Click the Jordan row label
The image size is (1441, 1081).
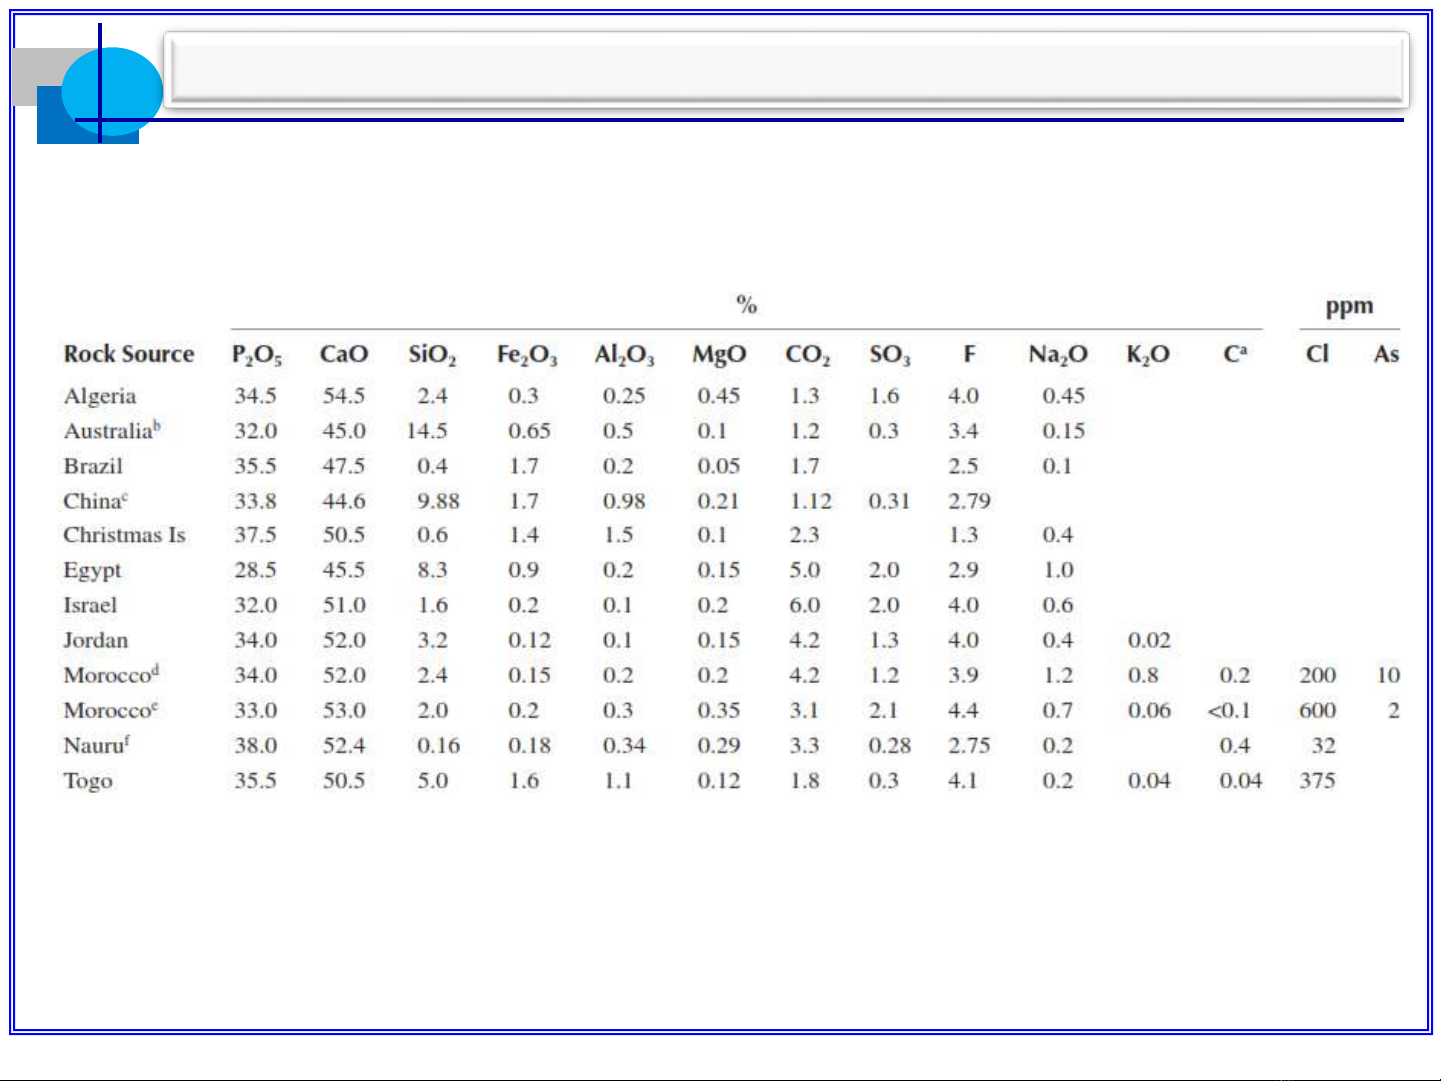96,641
